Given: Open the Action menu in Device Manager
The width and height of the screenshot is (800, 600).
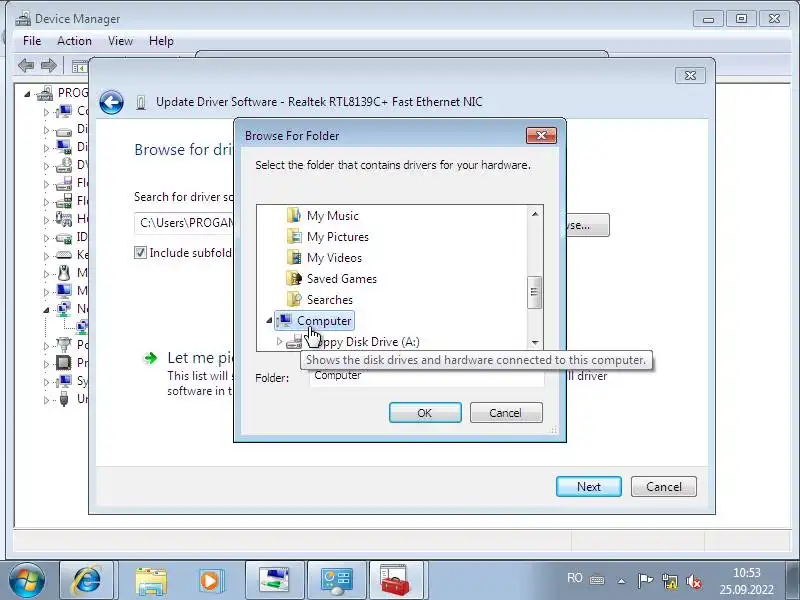Looking at the screenshot, I should coord(74,41).
